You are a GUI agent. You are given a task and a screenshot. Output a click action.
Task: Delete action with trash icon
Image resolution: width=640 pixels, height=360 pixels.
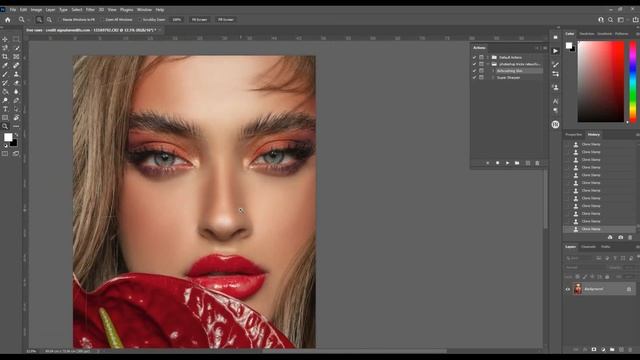[x=537, y=163]
